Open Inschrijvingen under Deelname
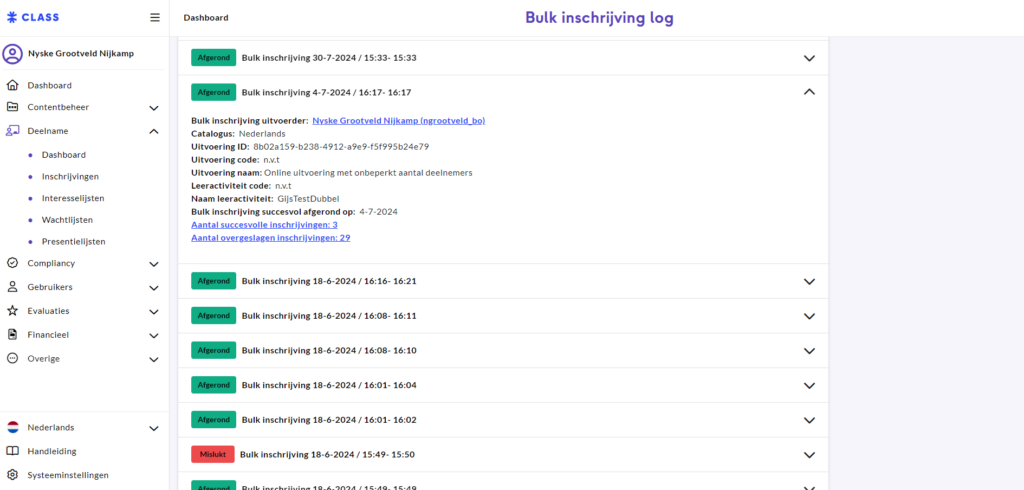Screen dimensions: 1024x490 (70, 177)
